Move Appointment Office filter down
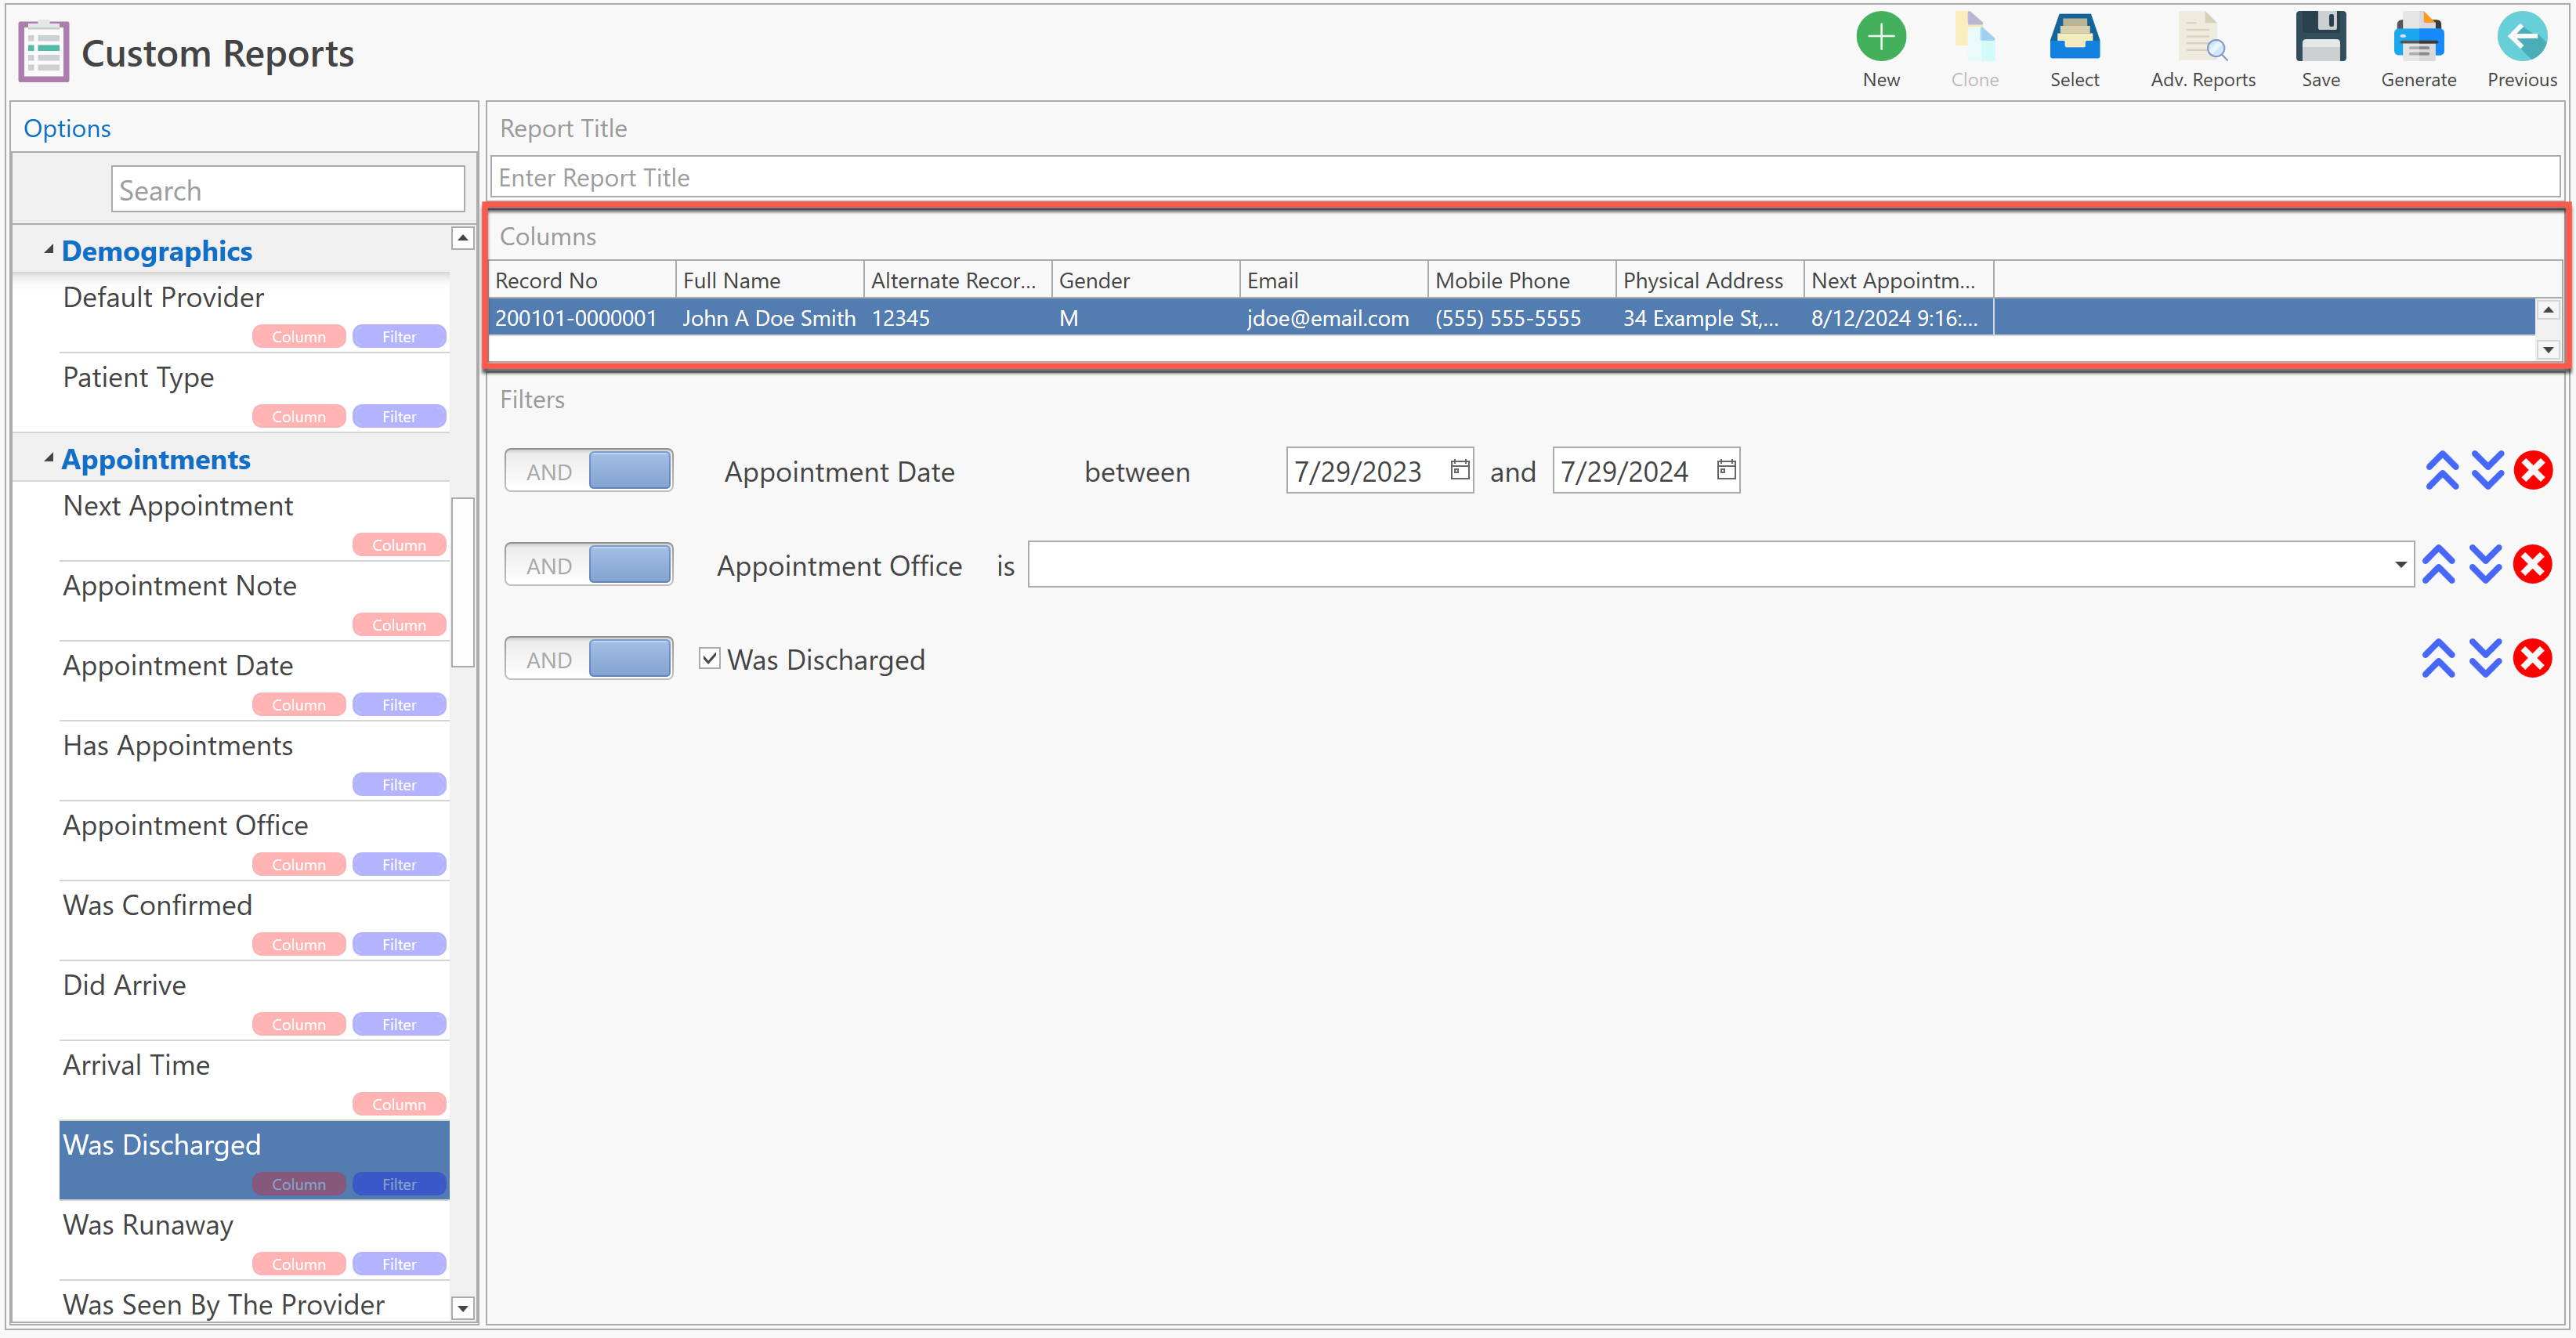 tap(2485, 565)
